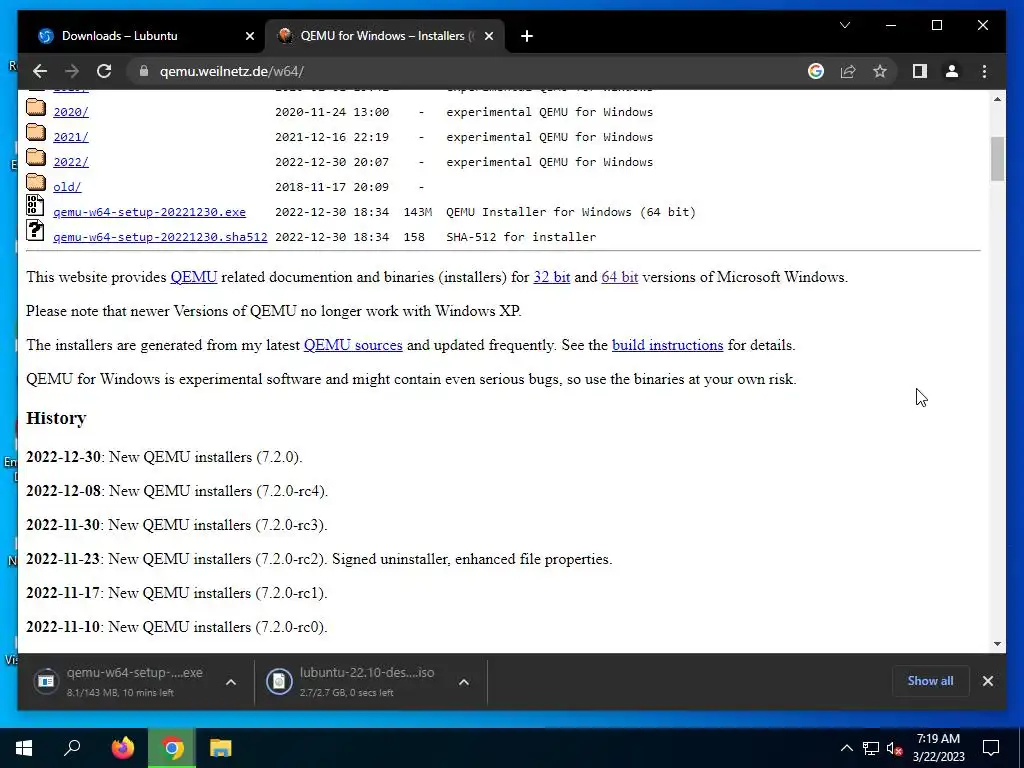Open qemu-w64-setup-20221230.sha512 link
1024x768 pixels.
[160, 237]
